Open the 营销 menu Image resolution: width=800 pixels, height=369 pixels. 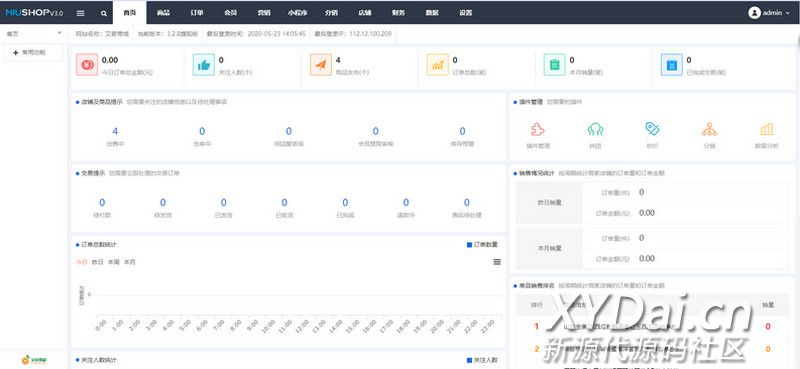coord(264,13)
